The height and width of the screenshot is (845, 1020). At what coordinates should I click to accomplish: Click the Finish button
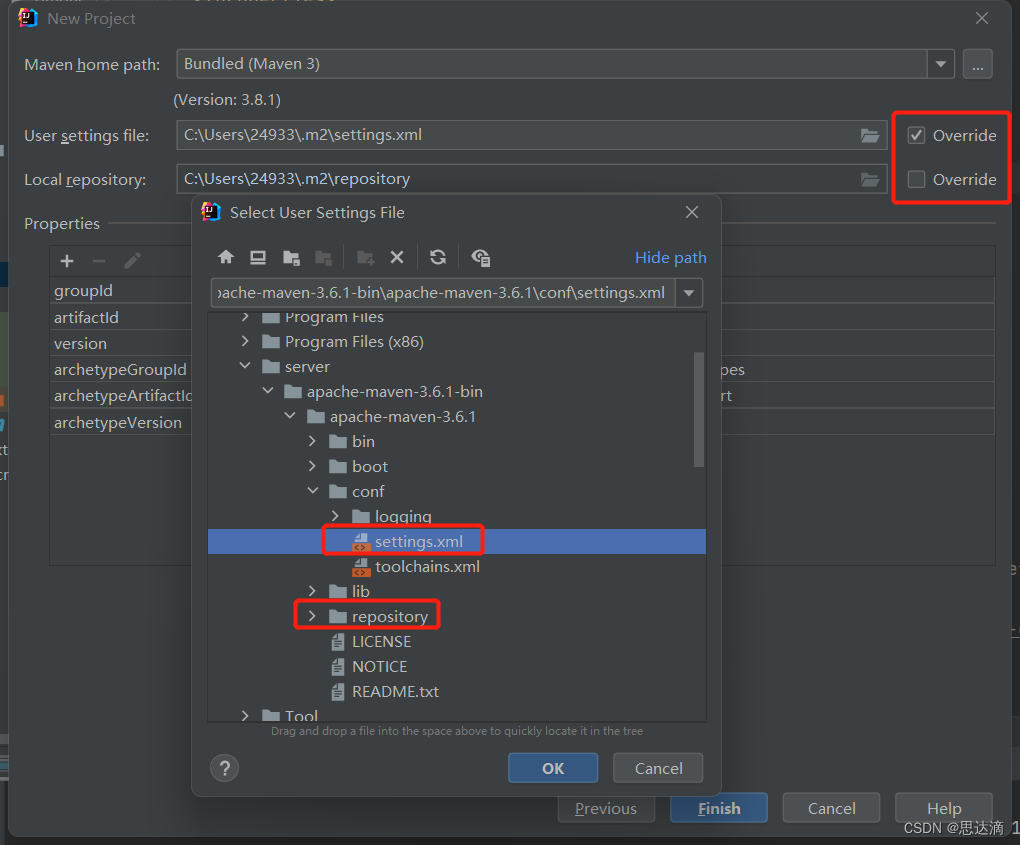[718, 808]
